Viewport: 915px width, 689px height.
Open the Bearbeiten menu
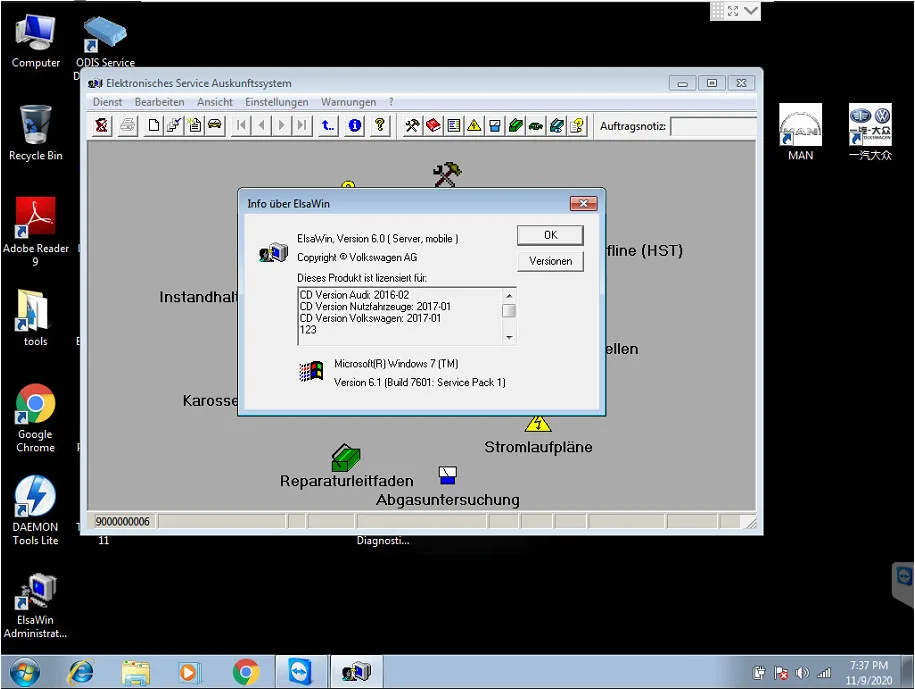159,102
